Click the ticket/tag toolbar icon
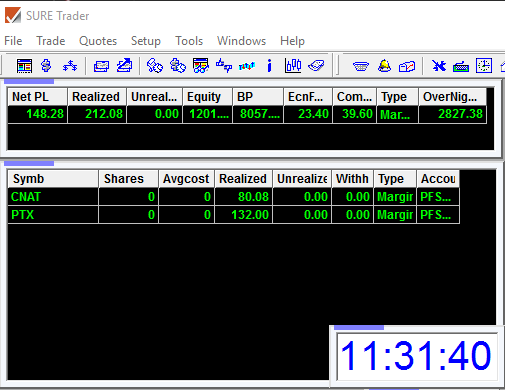Image resolution: width=505 pixels, height=390 pixels. 316,66
